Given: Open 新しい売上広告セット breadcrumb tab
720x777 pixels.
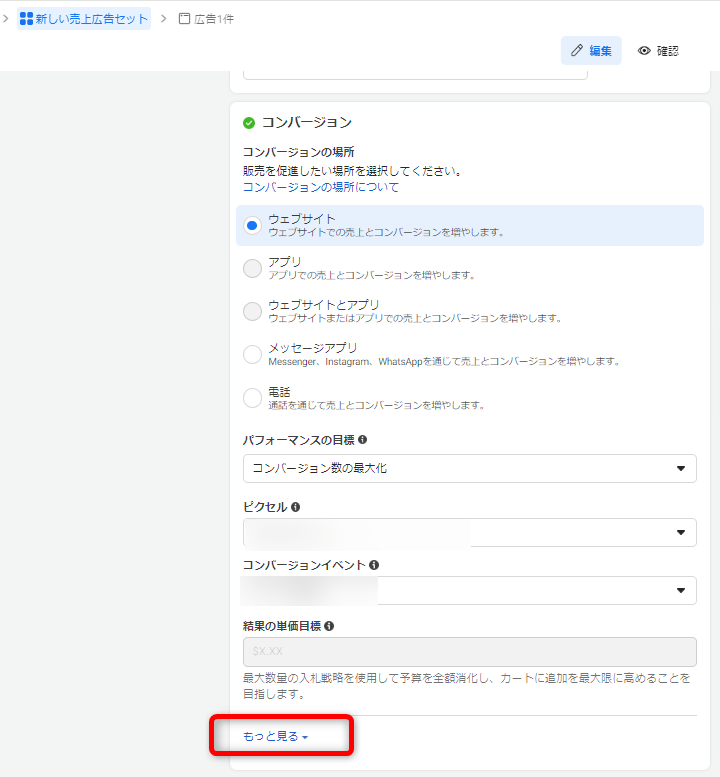Looking at the screenshot, I should tap(91, 19).
